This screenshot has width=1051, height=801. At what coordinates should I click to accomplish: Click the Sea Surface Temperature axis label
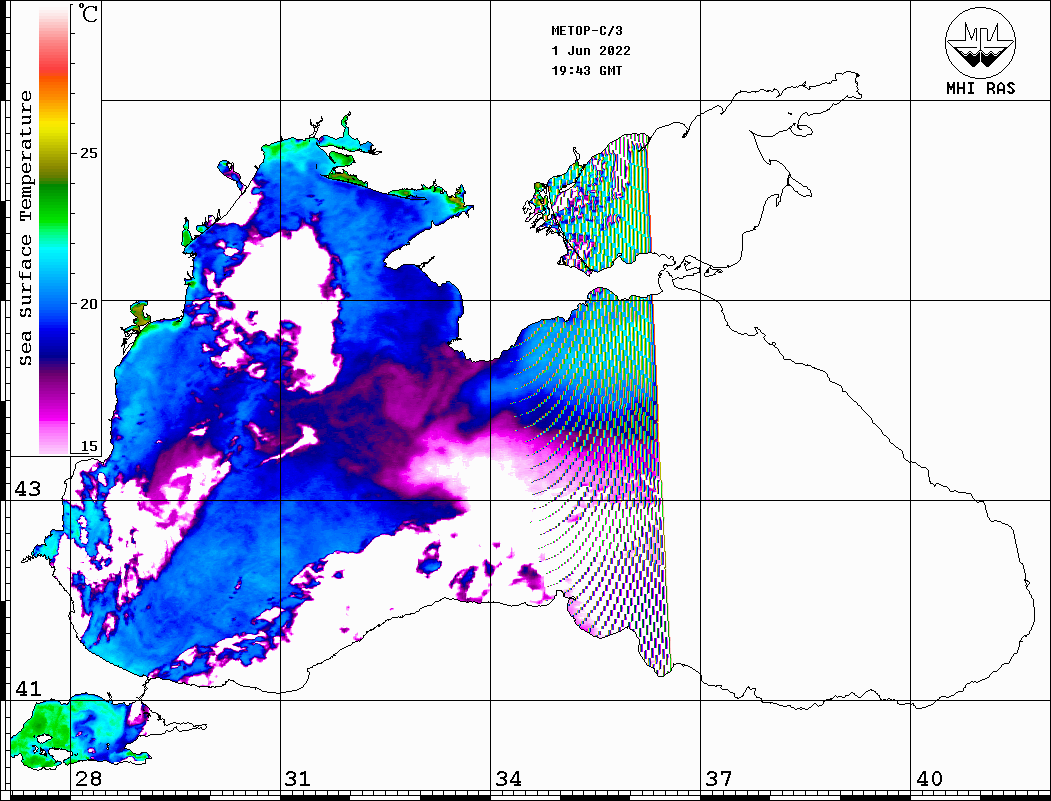tap(25, 228)
